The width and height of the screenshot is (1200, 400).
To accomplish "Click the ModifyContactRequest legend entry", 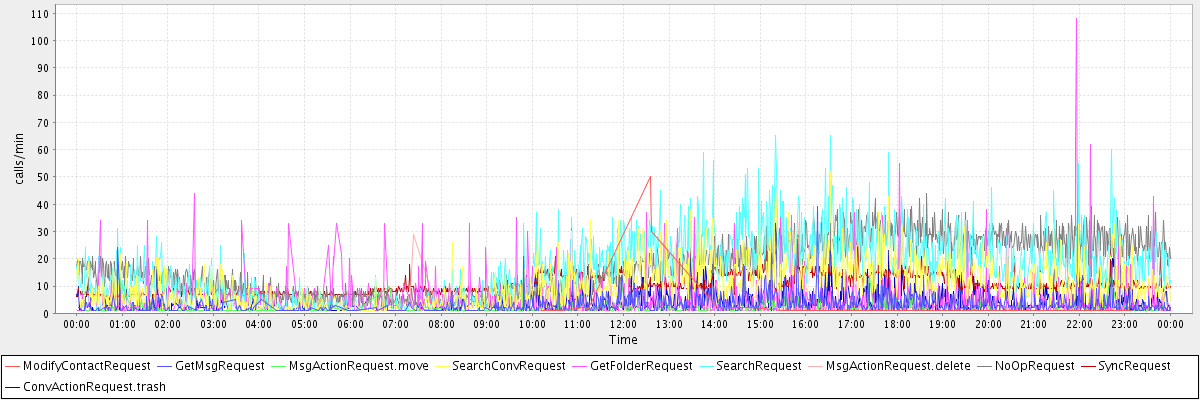I will click(86, 366).
